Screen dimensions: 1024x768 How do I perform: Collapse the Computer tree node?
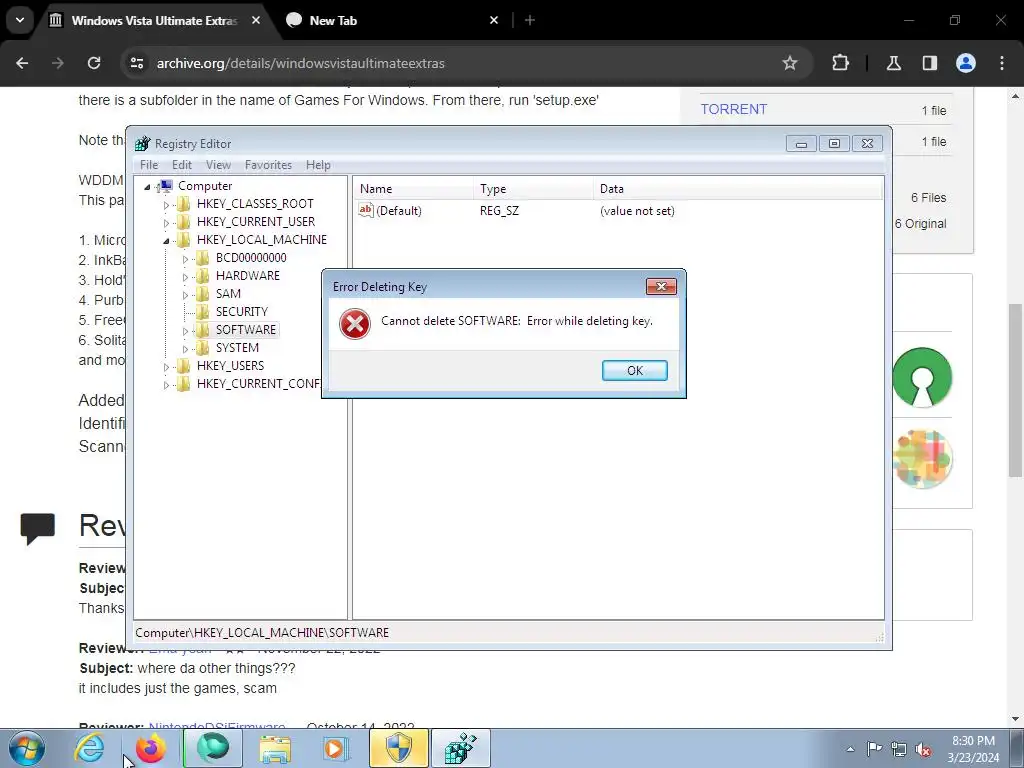148,187
